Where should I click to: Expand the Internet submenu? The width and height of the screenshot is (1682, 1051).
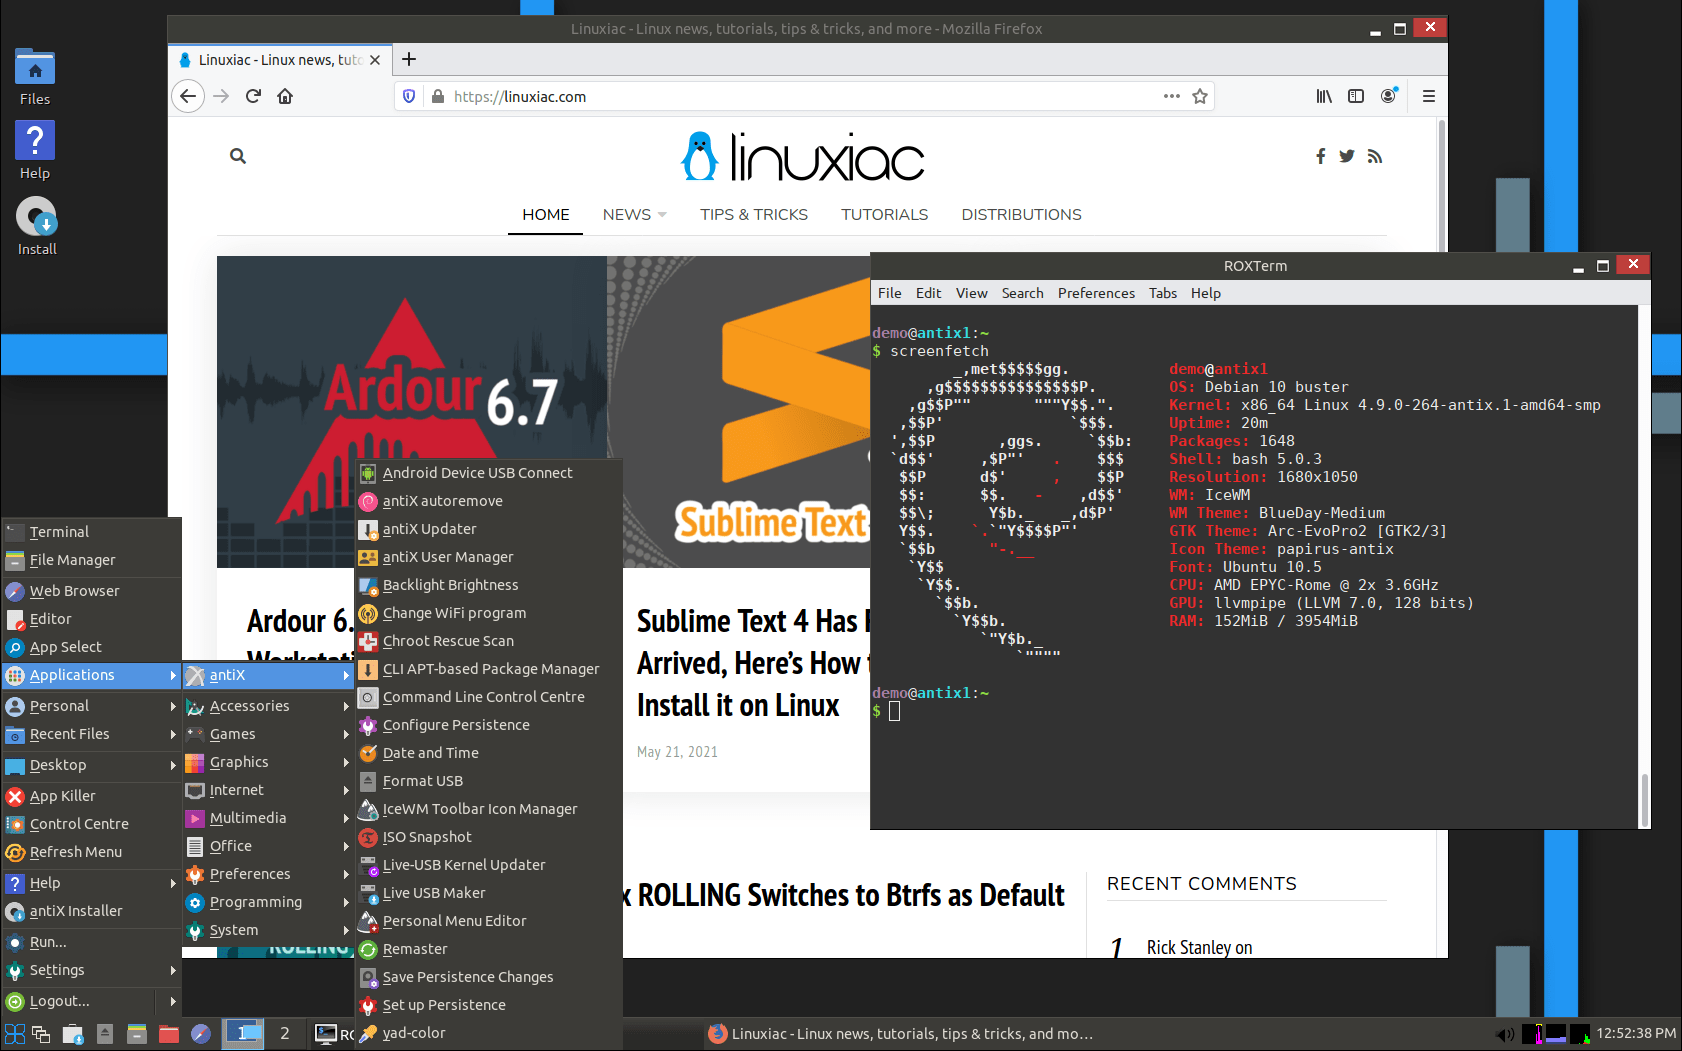[268, 790]
